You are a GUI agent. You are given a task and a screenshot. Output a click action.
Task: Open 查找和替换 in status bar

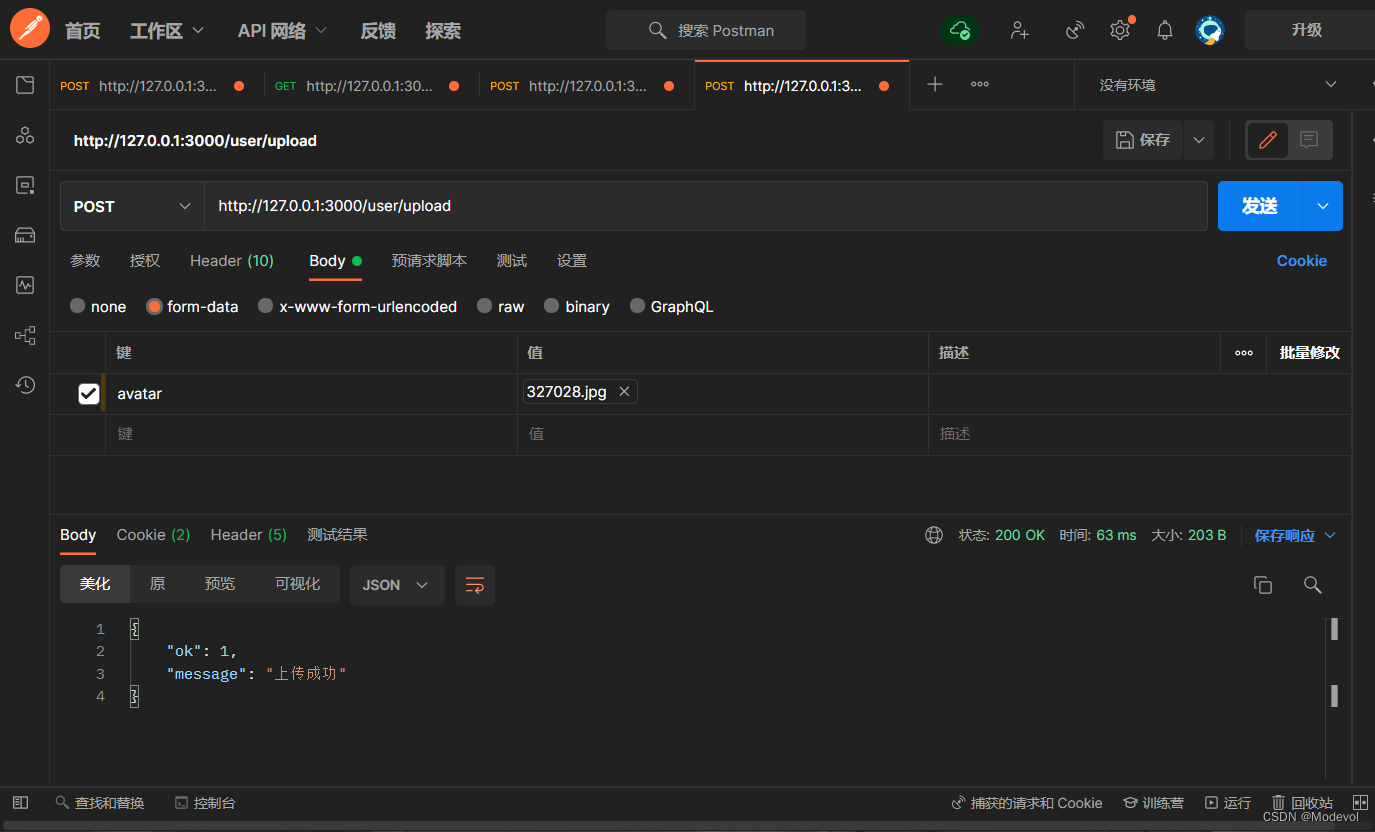pyautogui.click(x=100, y=802)
